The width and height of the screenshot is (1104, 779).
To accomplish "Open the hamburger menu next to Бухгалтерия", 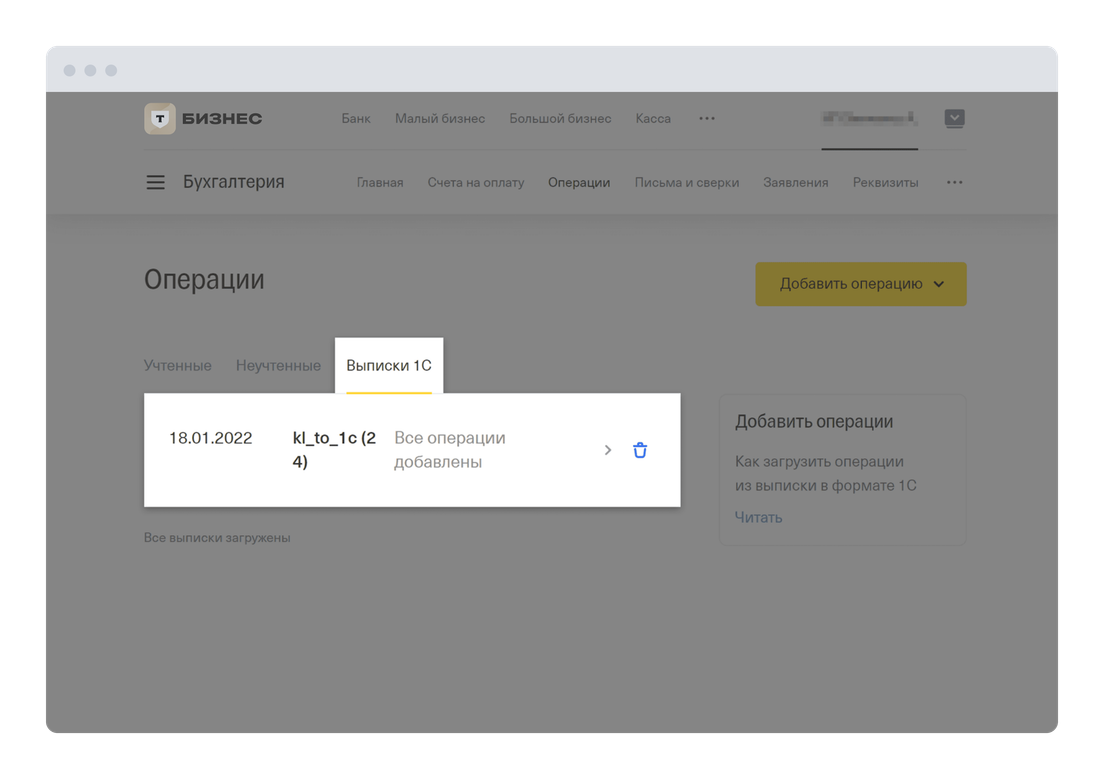I will tap(156, 183).
